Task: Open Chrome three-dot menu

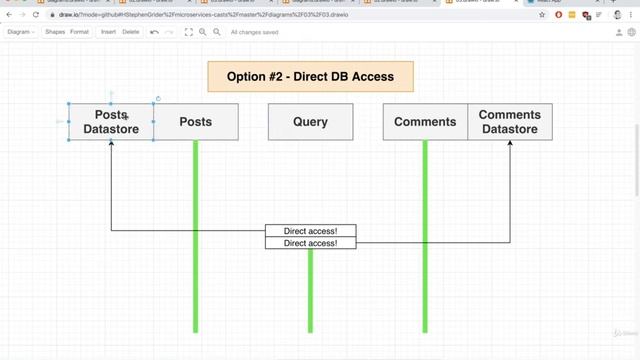Action: point(631,15)
